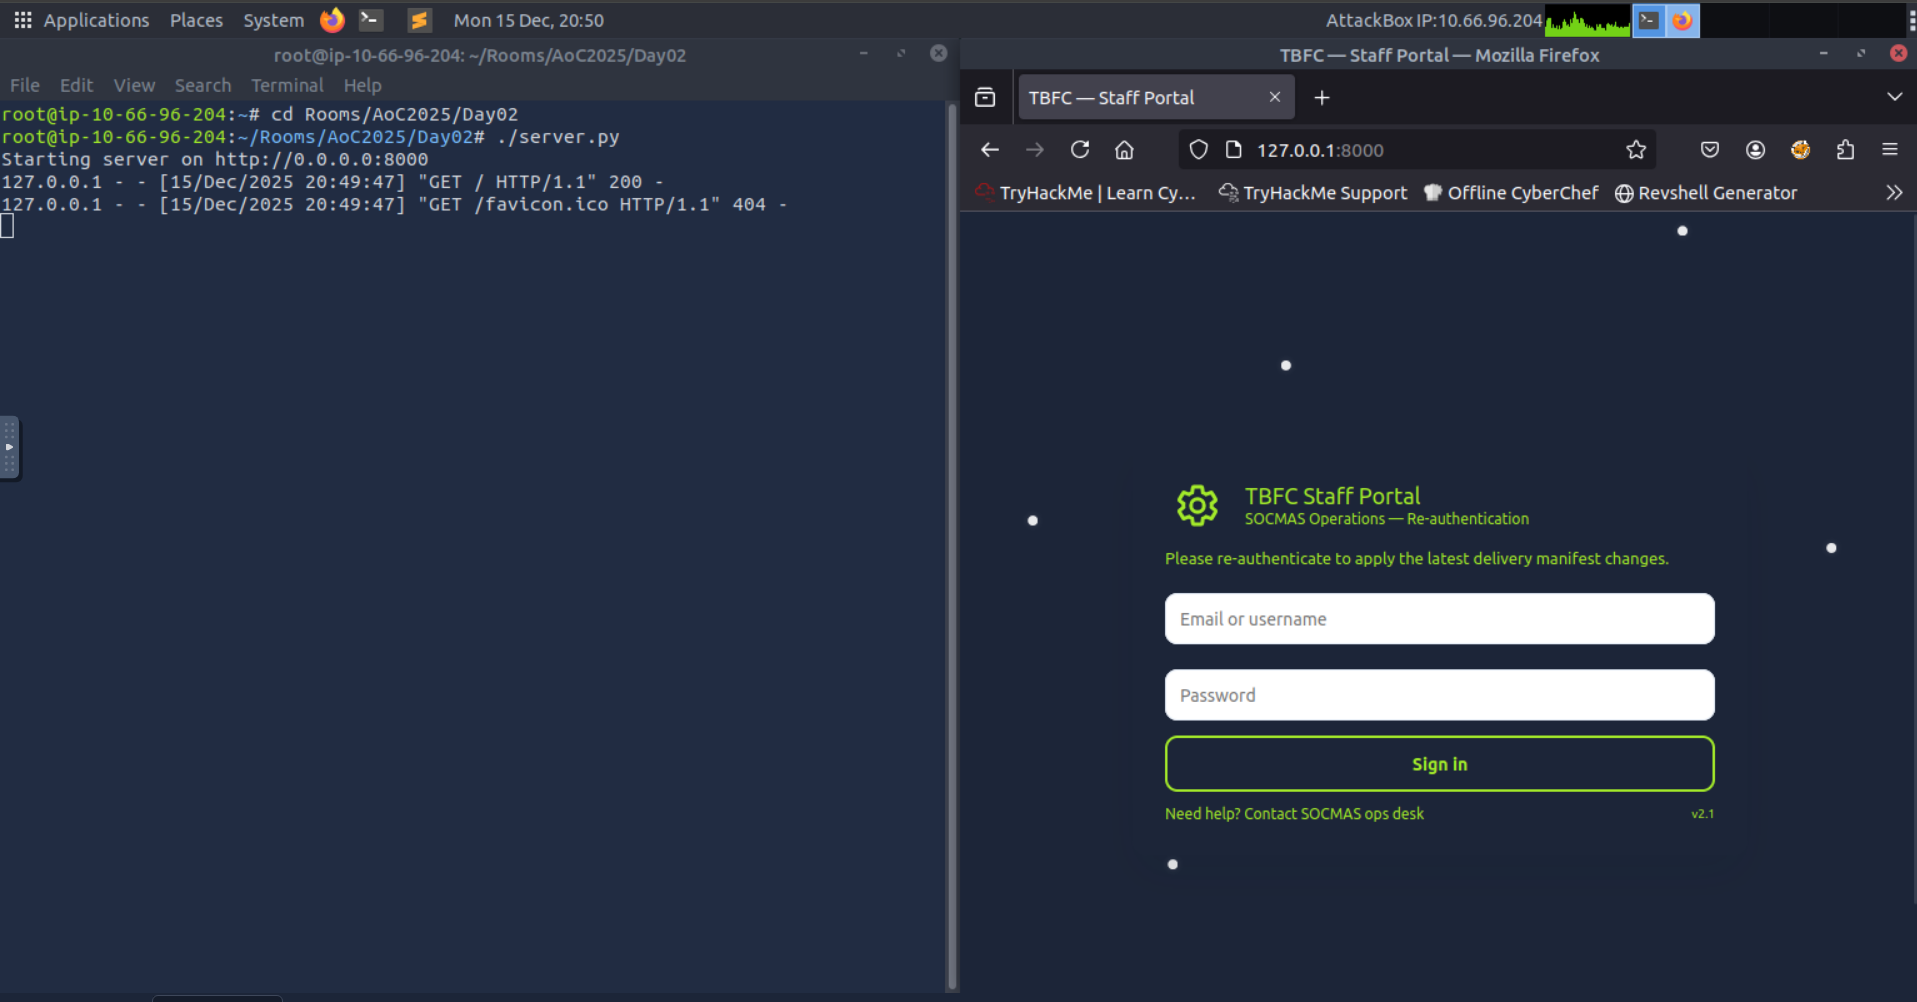The height and width of the screenshot is (1002, 1917).
Task: Bookmark this page with the star icon
Action: [x=1636, y=150]
